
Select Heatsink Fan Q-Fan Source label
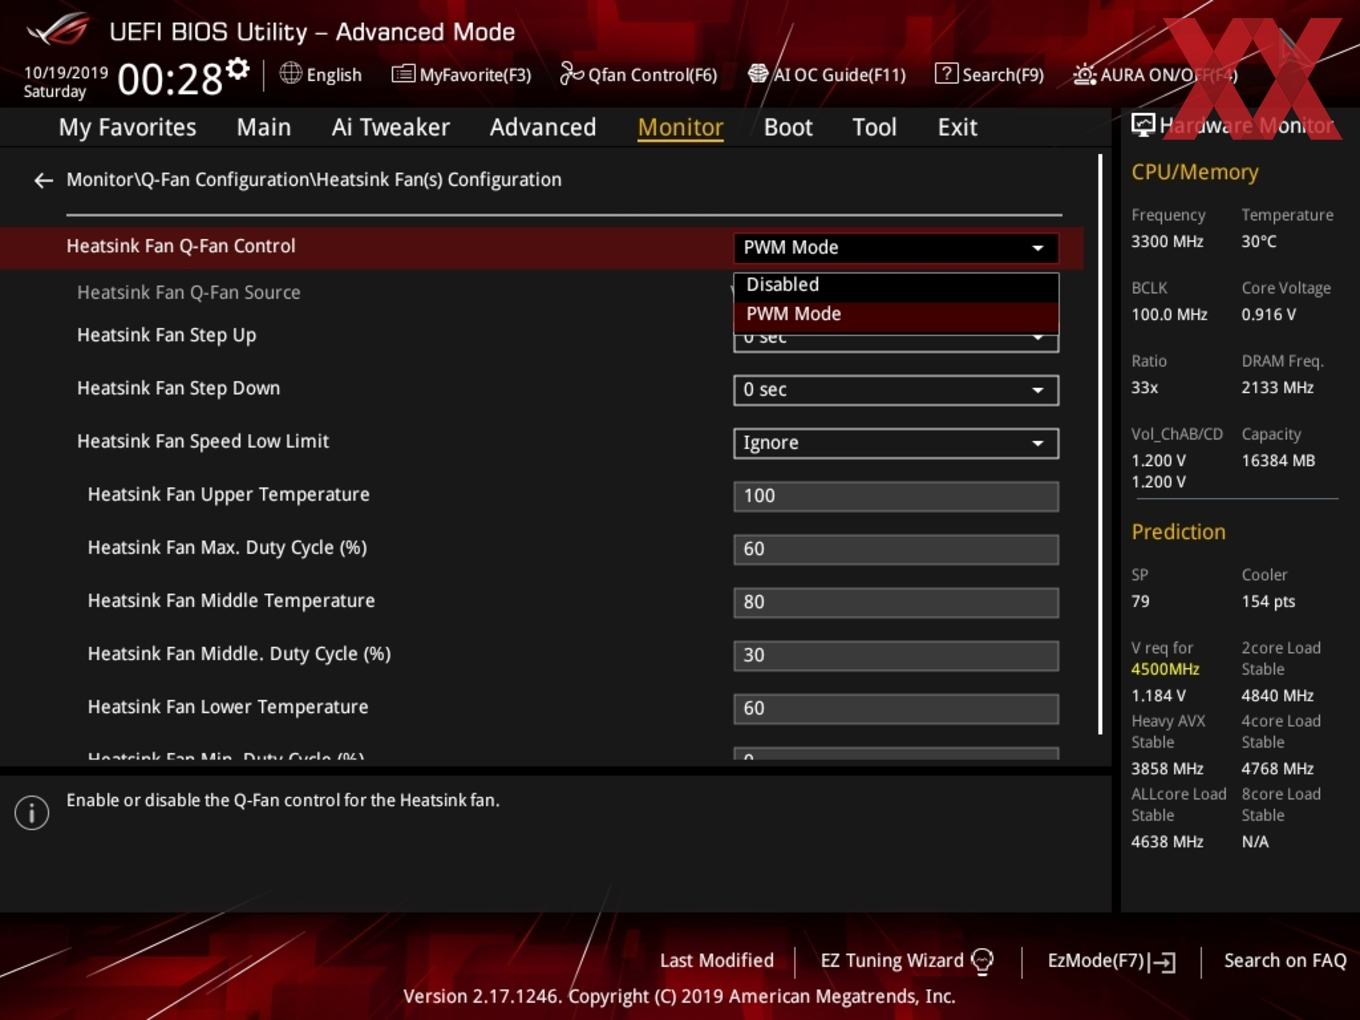click(x=189, y=293)
